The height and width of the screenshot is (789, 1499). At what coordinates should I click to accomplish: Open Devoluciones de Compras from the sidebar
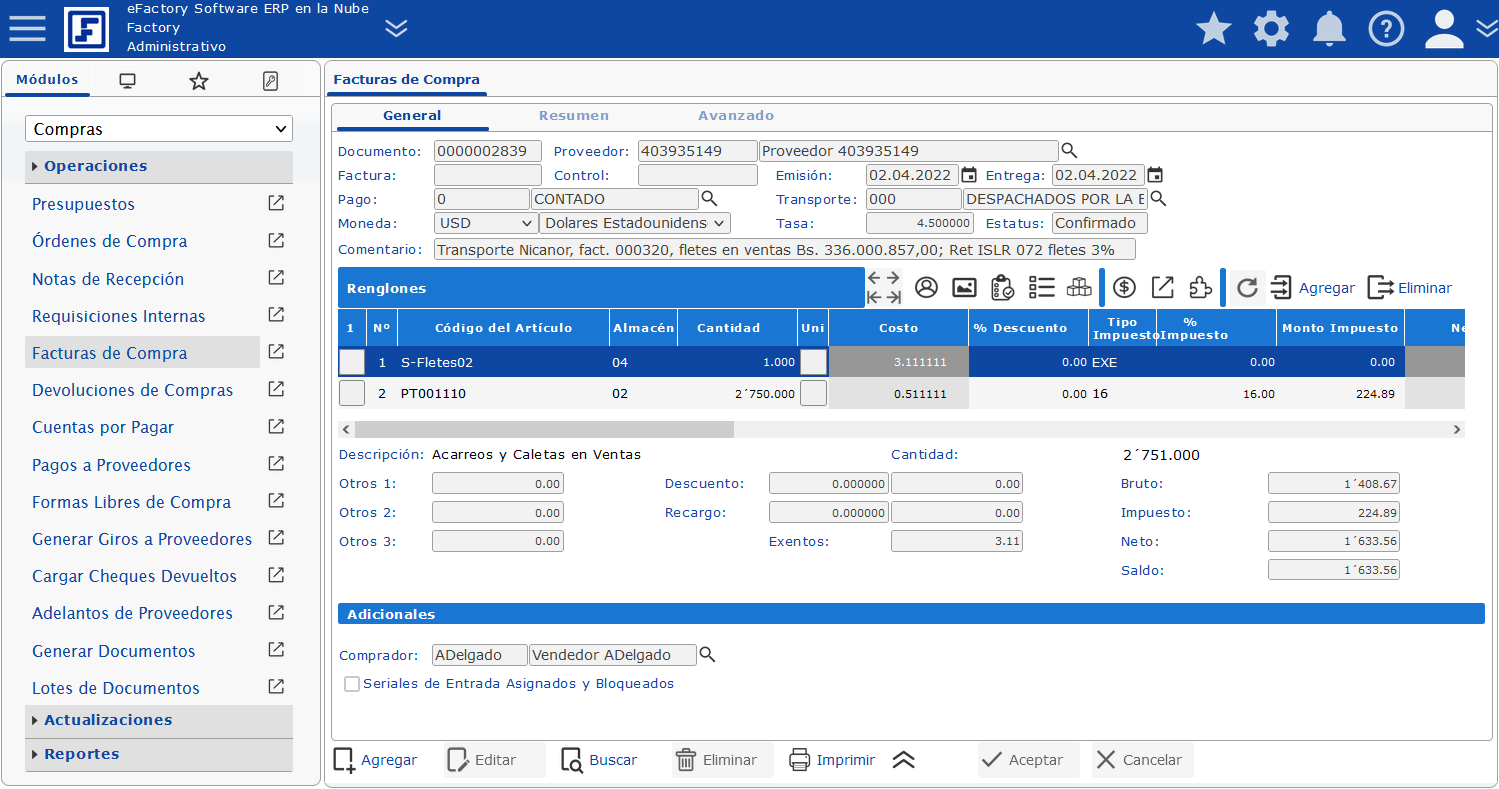[133, 390]
